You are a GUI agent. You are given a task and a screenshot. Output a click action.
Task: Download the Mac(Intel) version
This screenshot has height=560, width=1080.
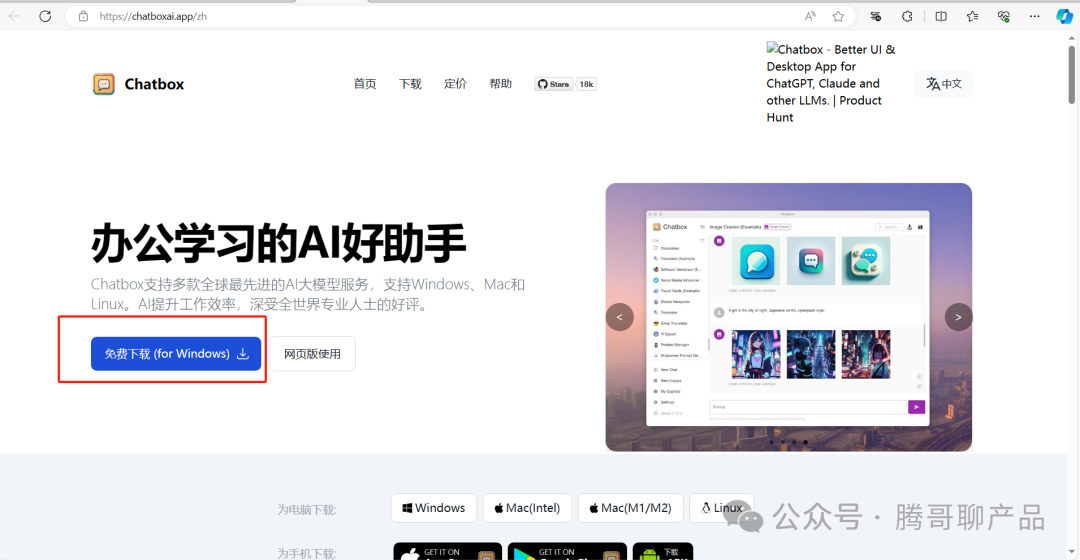[528, 508]
